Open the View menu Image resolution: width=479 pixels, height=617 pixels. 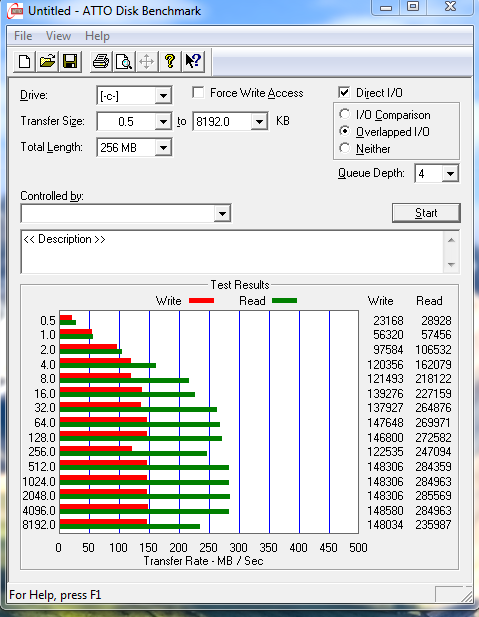(58, 36)
